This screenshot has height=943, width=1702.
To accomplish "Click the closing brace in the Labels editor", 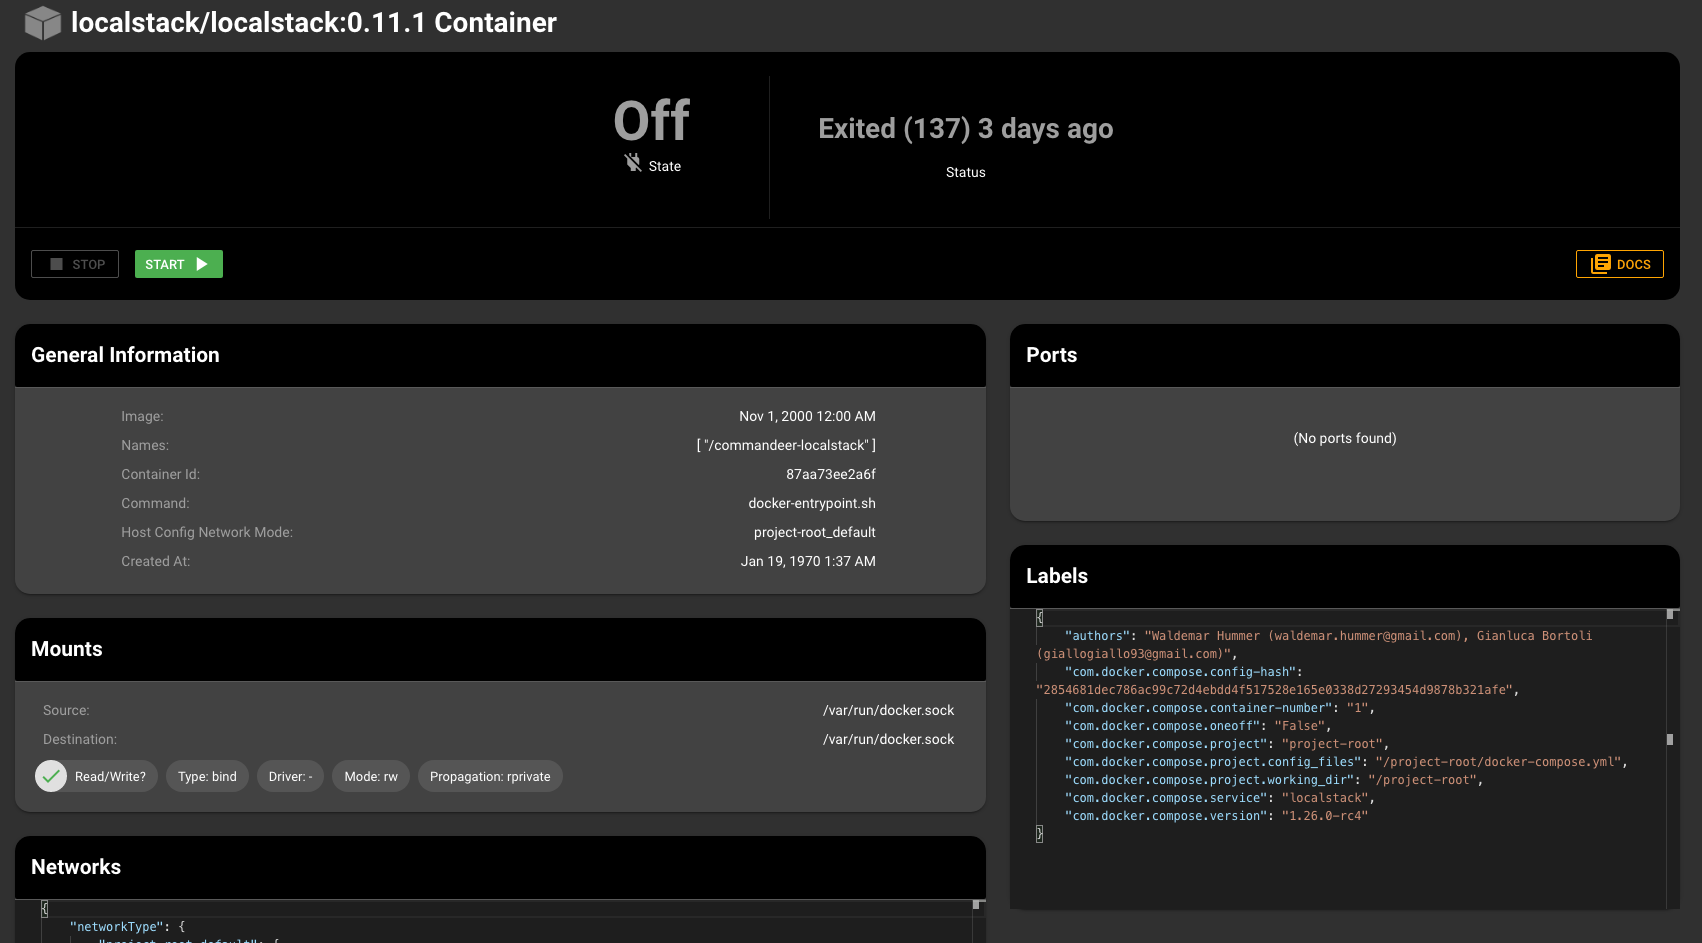I will (x=1040, y=834).
